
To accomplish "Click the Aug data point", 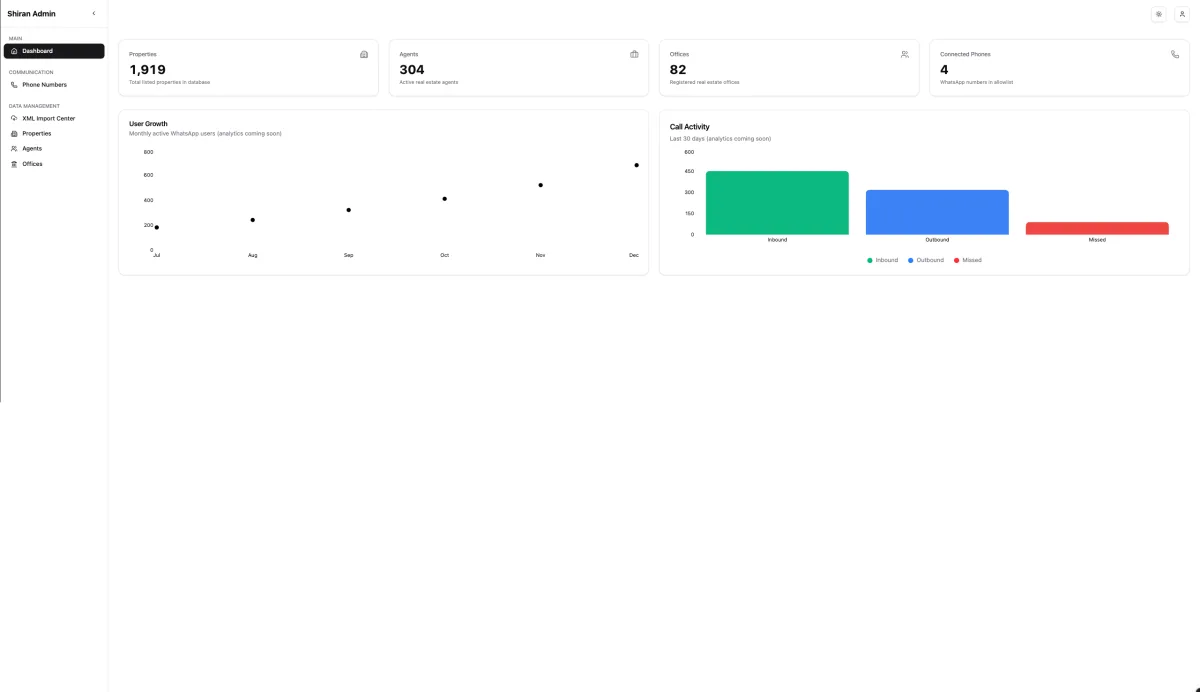I will [x=253, y=220].
